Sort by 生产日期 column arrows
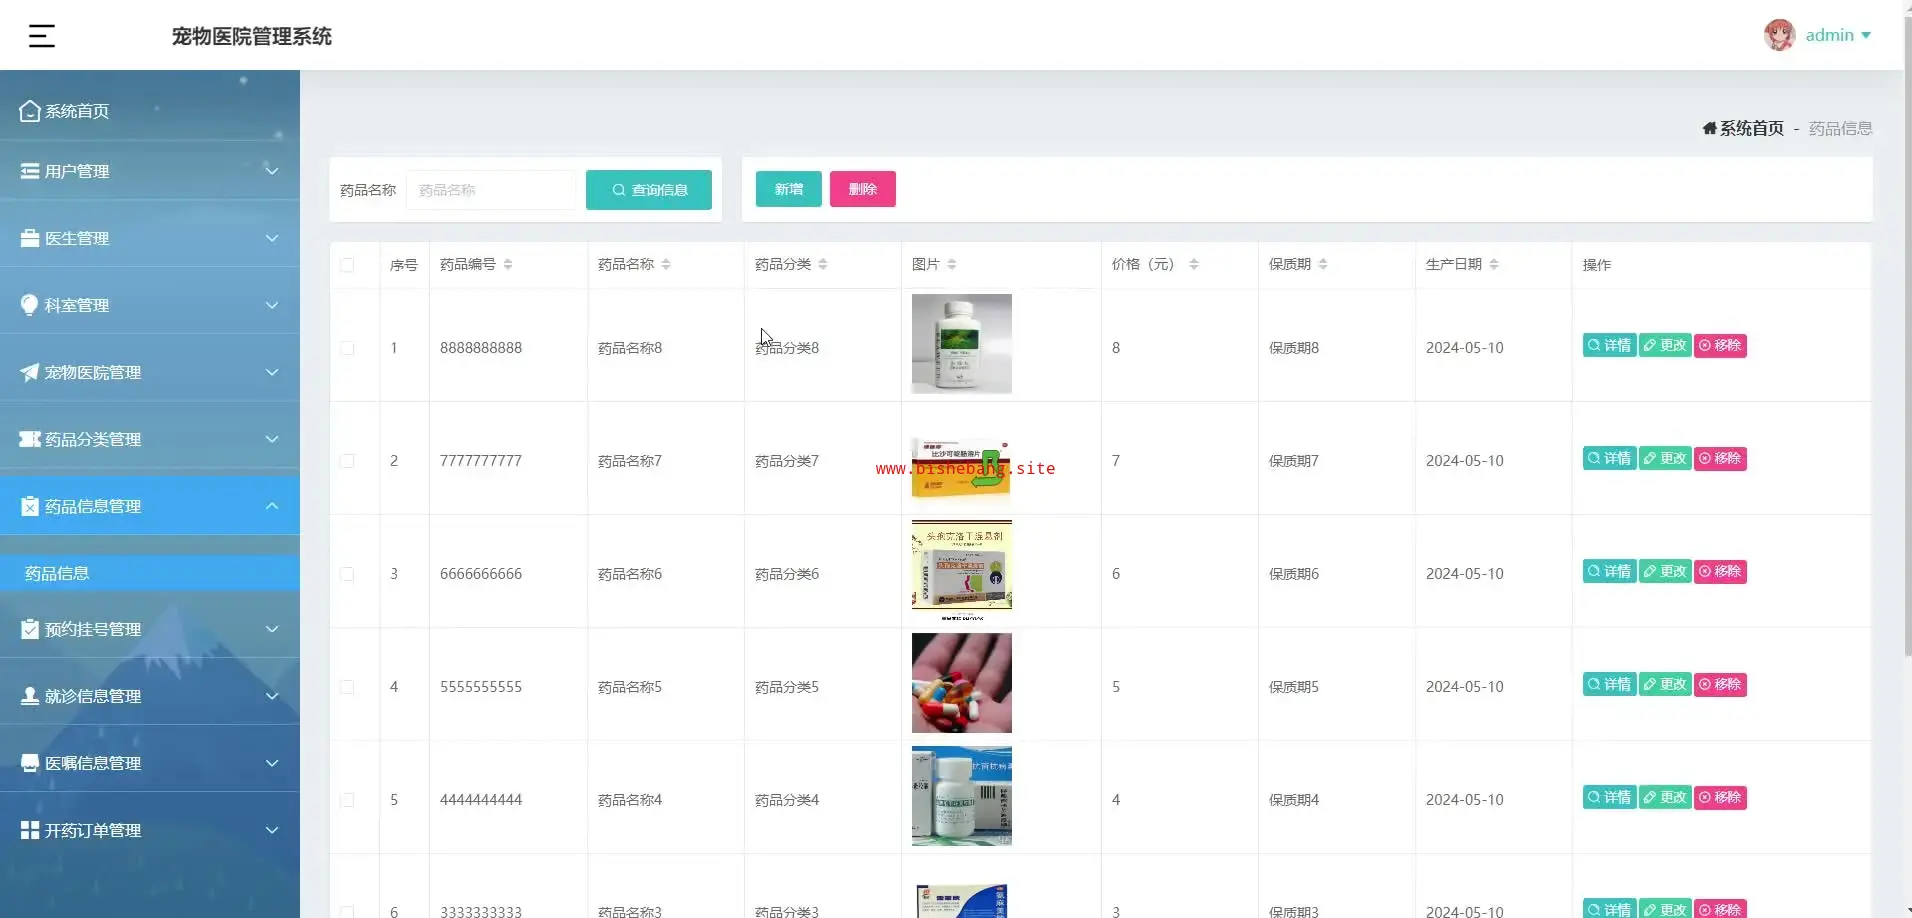The width and height of the screenshot is (1912, 918). click(x=1494, y=264)
